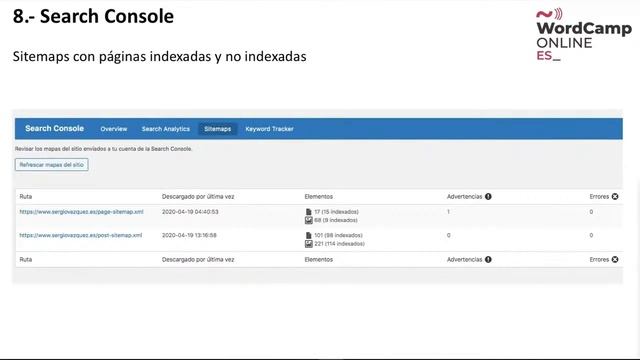640x360 pixels.
Task: Click page icon beside 17 (15 indexados)
Action: pyautogui.click(x=309, y=212)
